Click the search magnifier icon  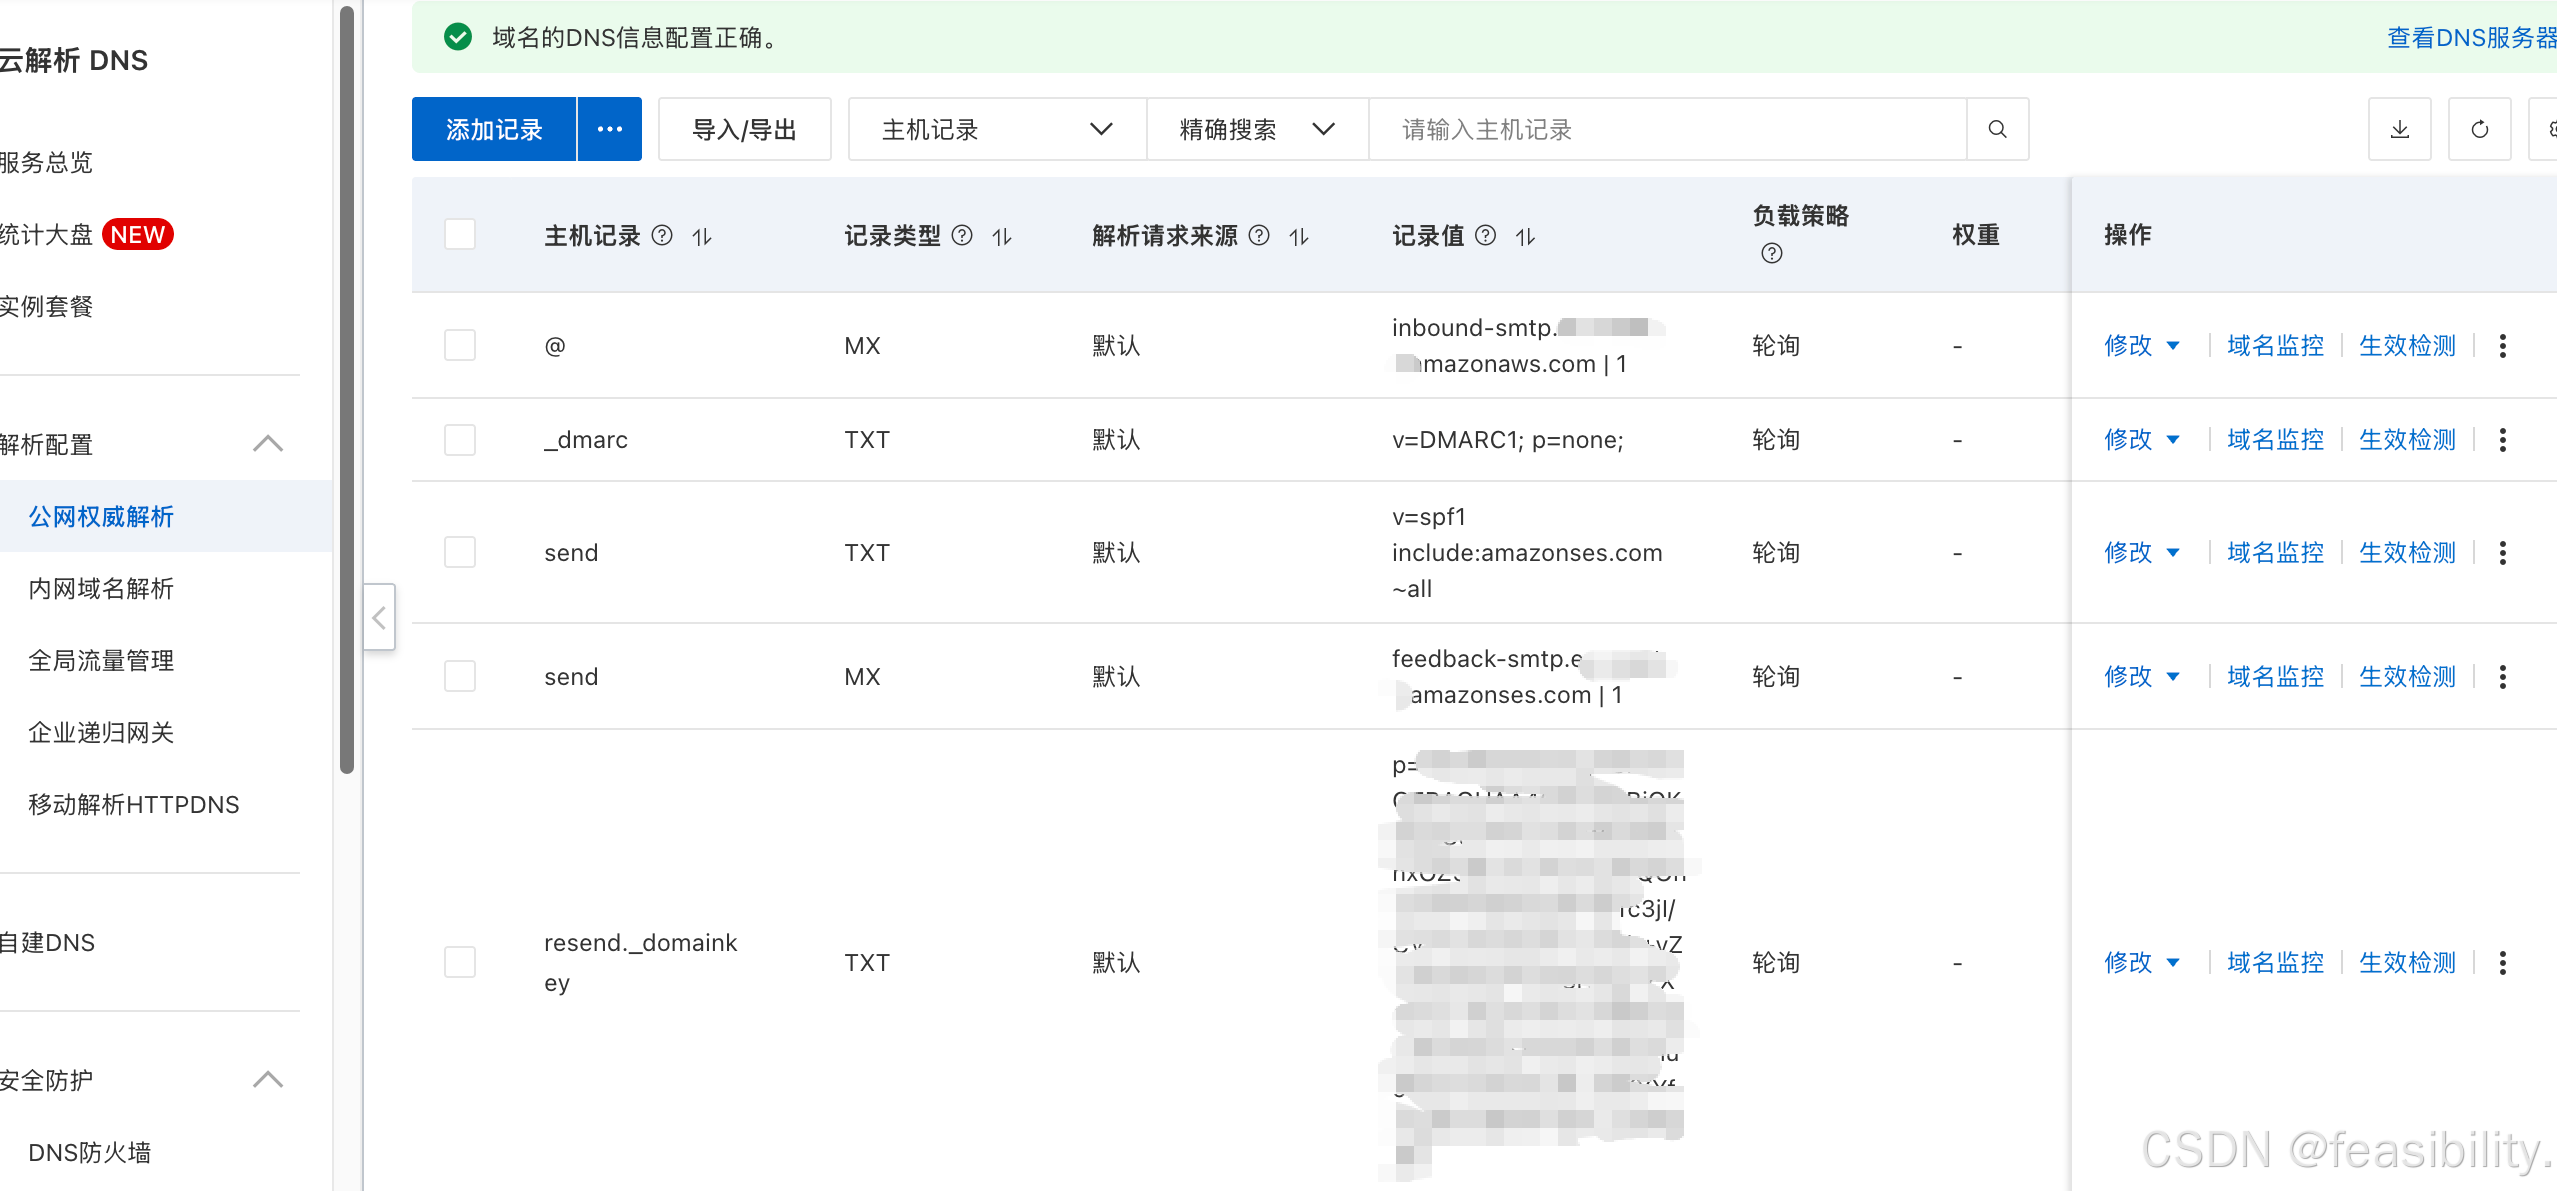click(1997, 129)
